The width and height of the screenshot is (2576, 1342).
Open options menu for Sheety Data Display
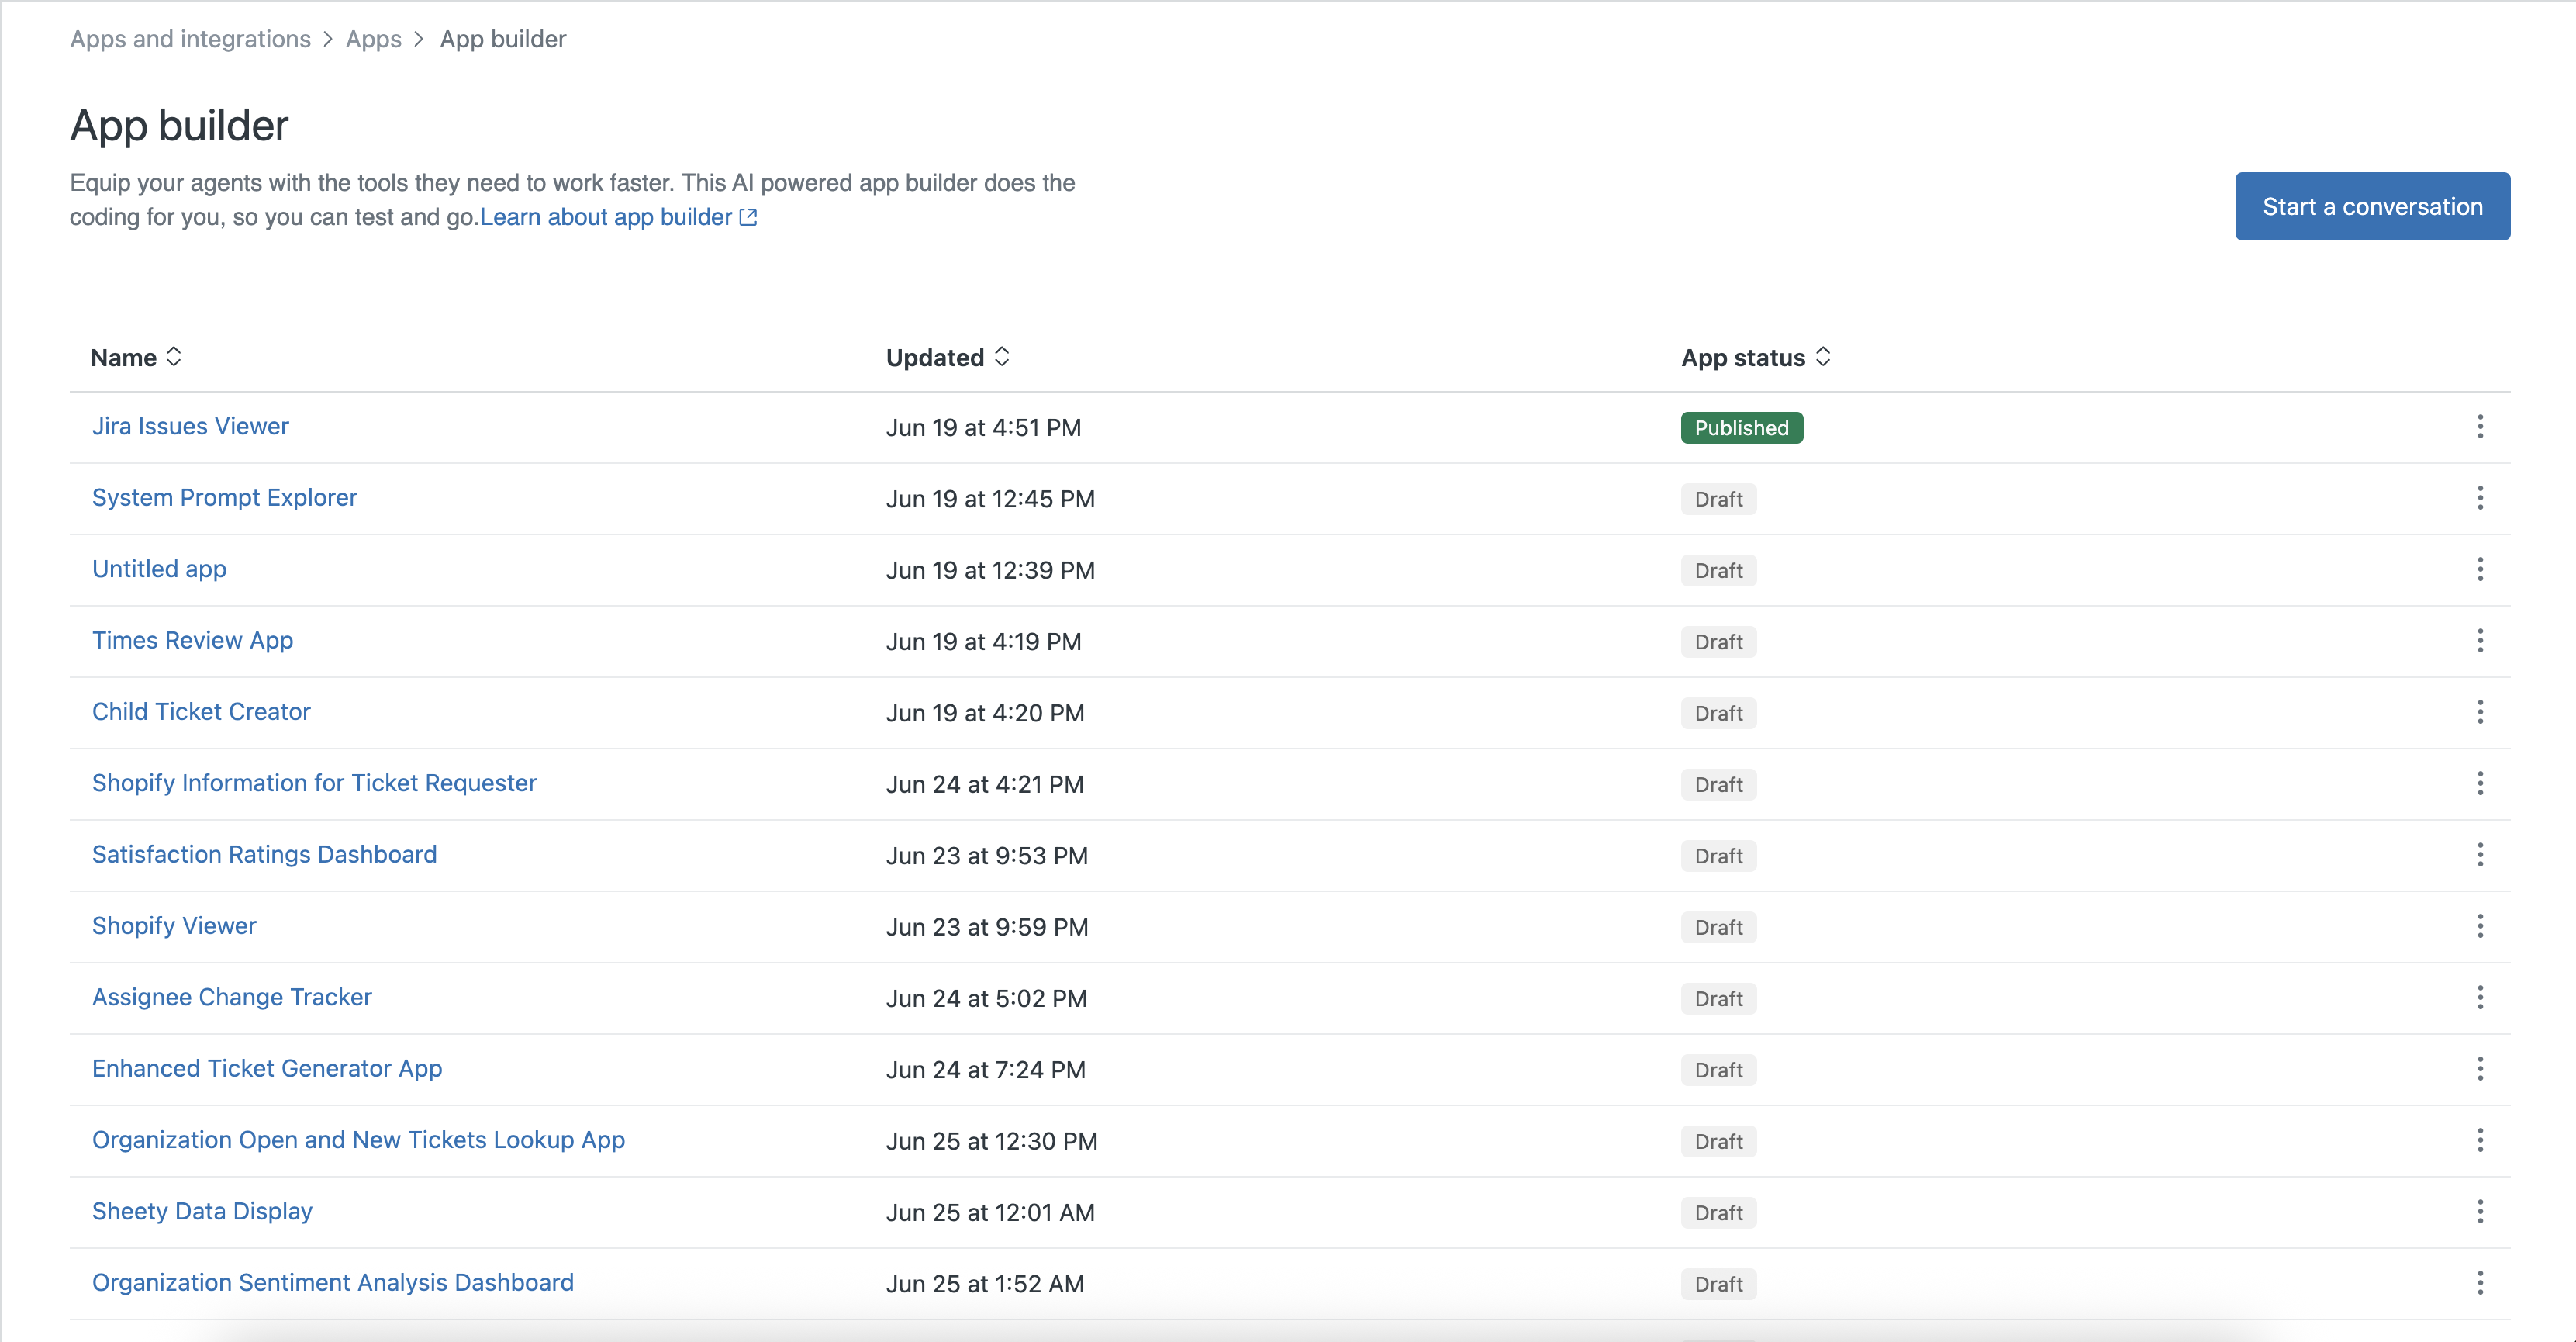2480,1212
